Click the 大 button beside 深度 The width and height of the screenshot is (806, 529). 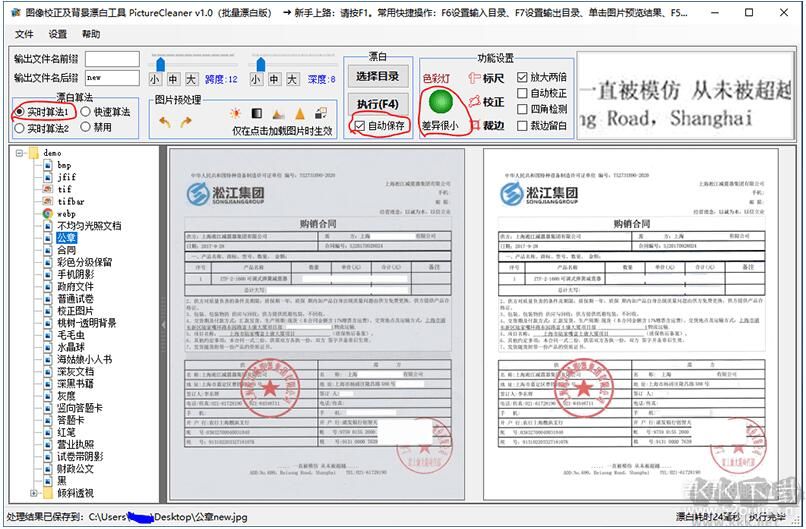[292, 79]
